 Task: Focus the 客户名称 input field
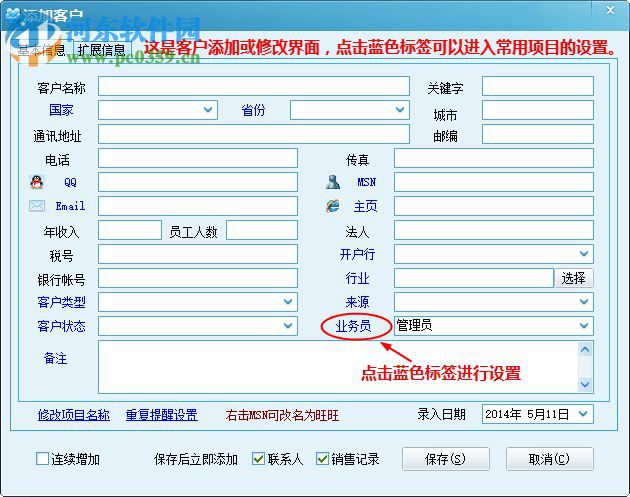(254, 86)
